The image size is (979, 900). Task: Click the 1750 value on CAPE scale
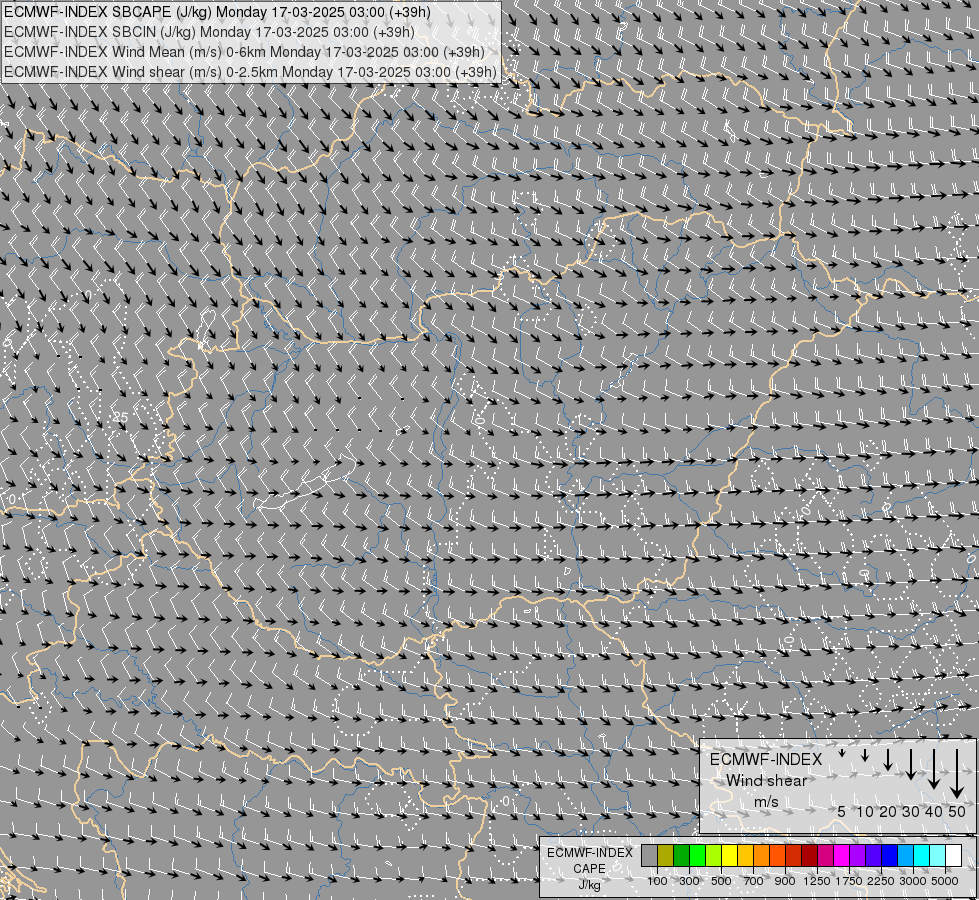[849, 881]
